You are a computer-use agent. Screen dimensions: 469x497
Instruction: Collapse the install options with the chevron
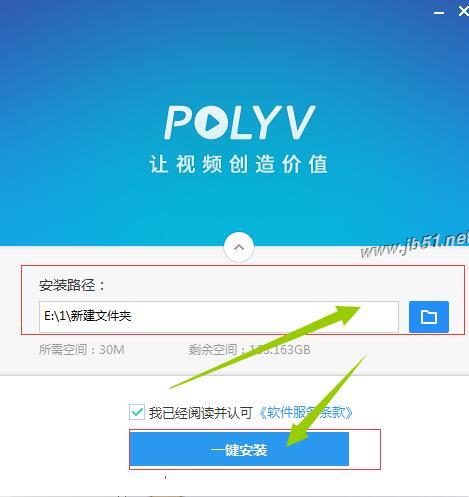click(239, 247)
